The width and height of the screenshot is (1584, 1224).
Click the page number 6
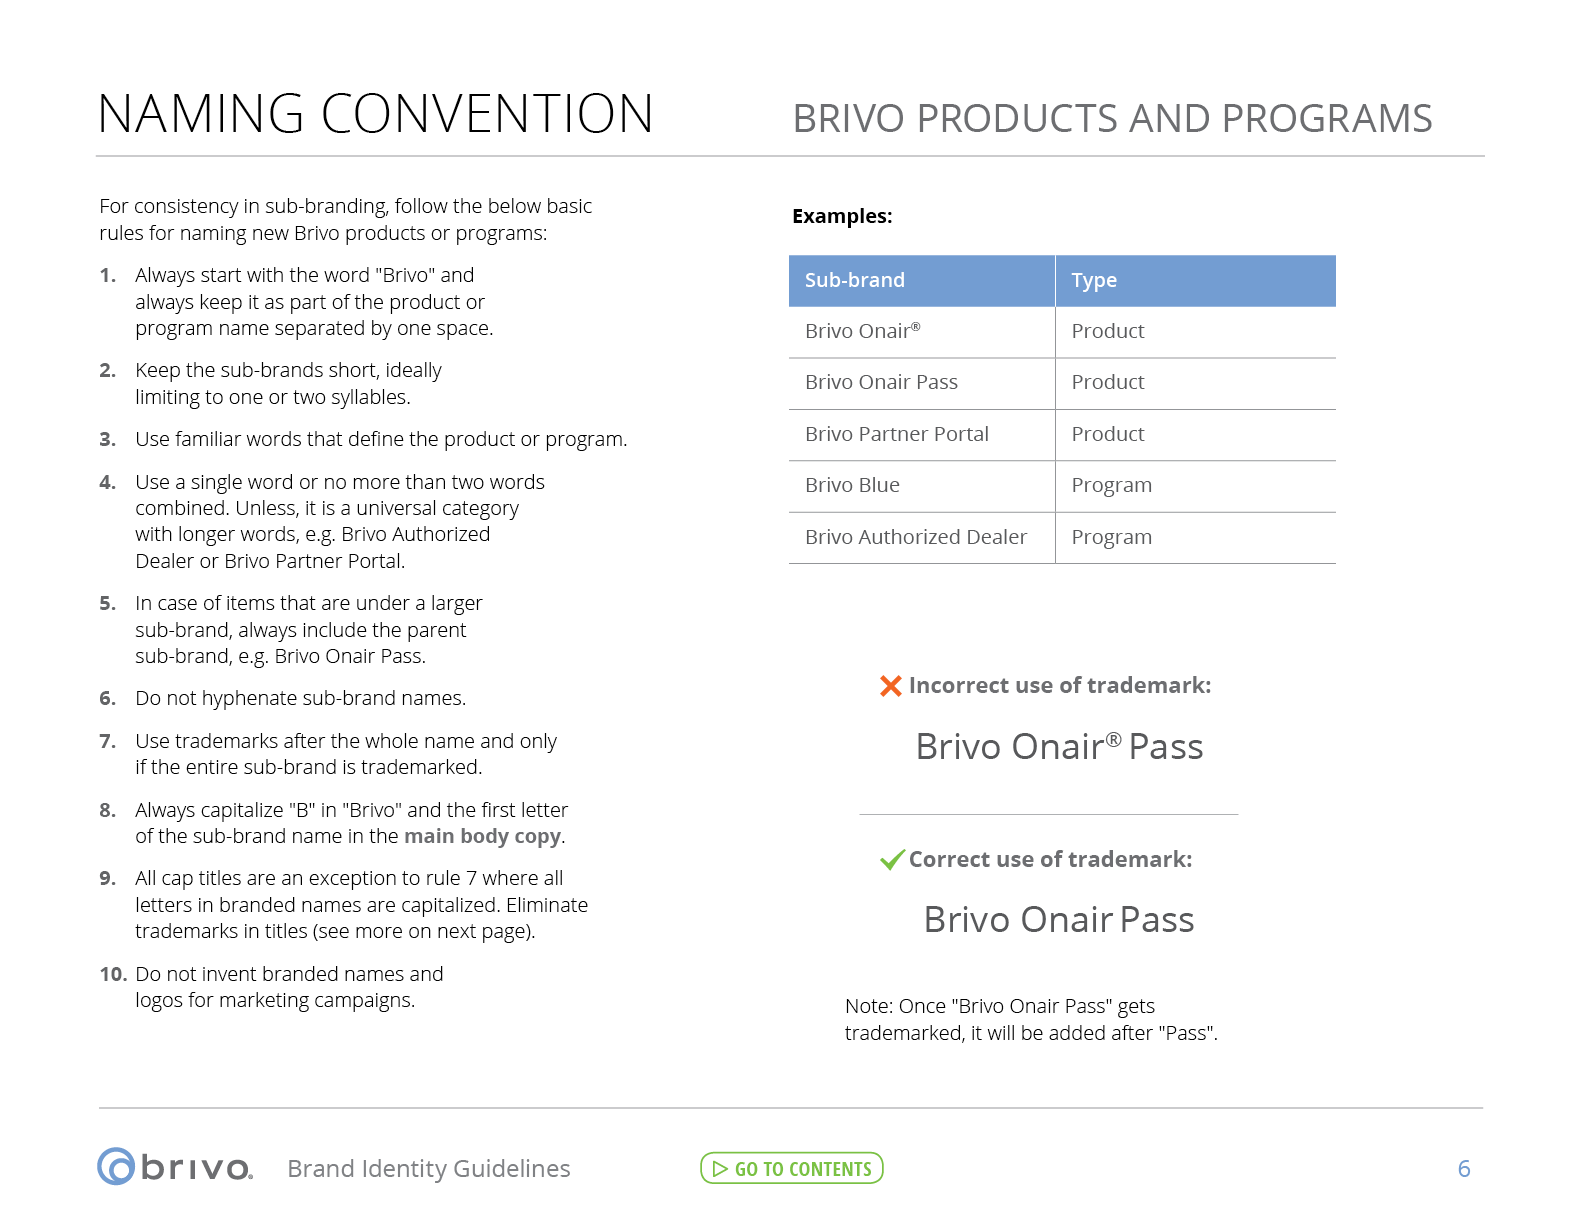click(x=1464, y=1169)
